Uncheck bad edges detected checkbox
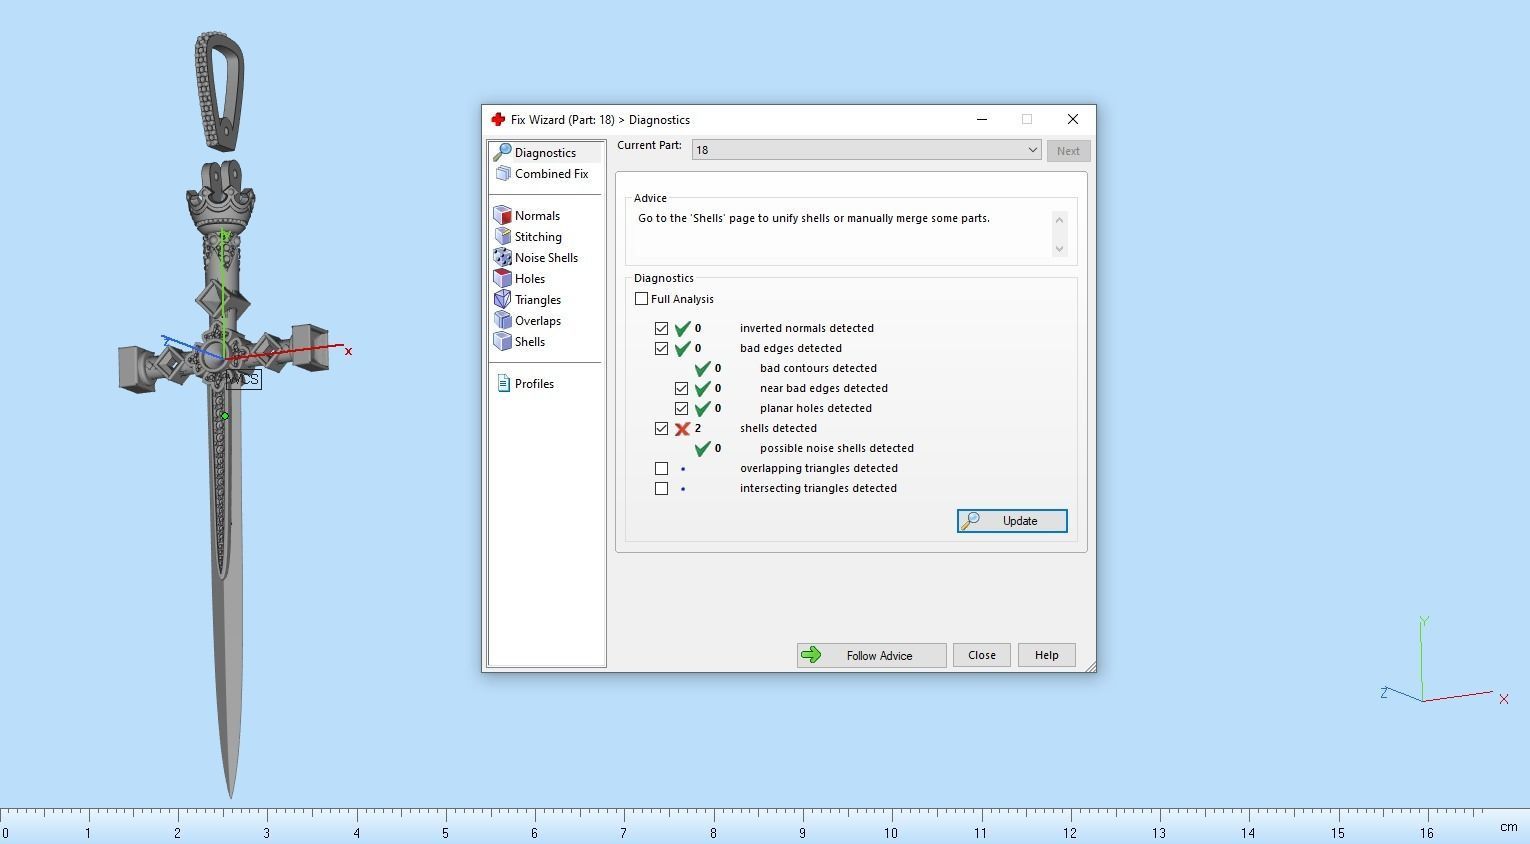This screenshot has width=1530, height=844. point(661,348)
